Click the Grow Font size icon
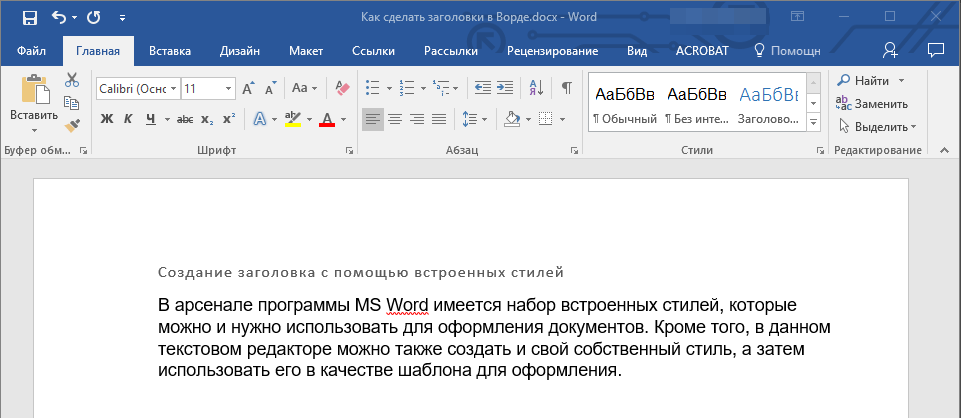Image resolution: width=961 pixels, height=418 pixels. tap(250, 88)
